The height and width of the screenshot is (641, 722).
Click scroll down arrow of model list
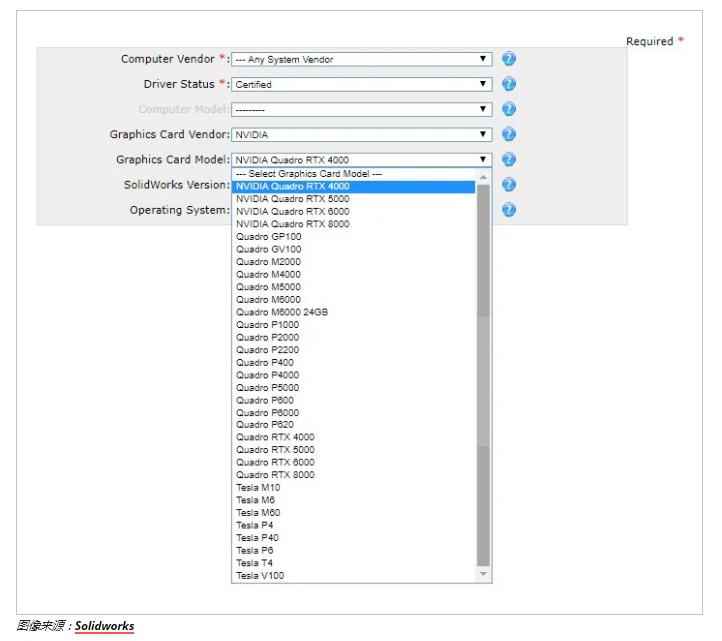(x=484, y=575)
